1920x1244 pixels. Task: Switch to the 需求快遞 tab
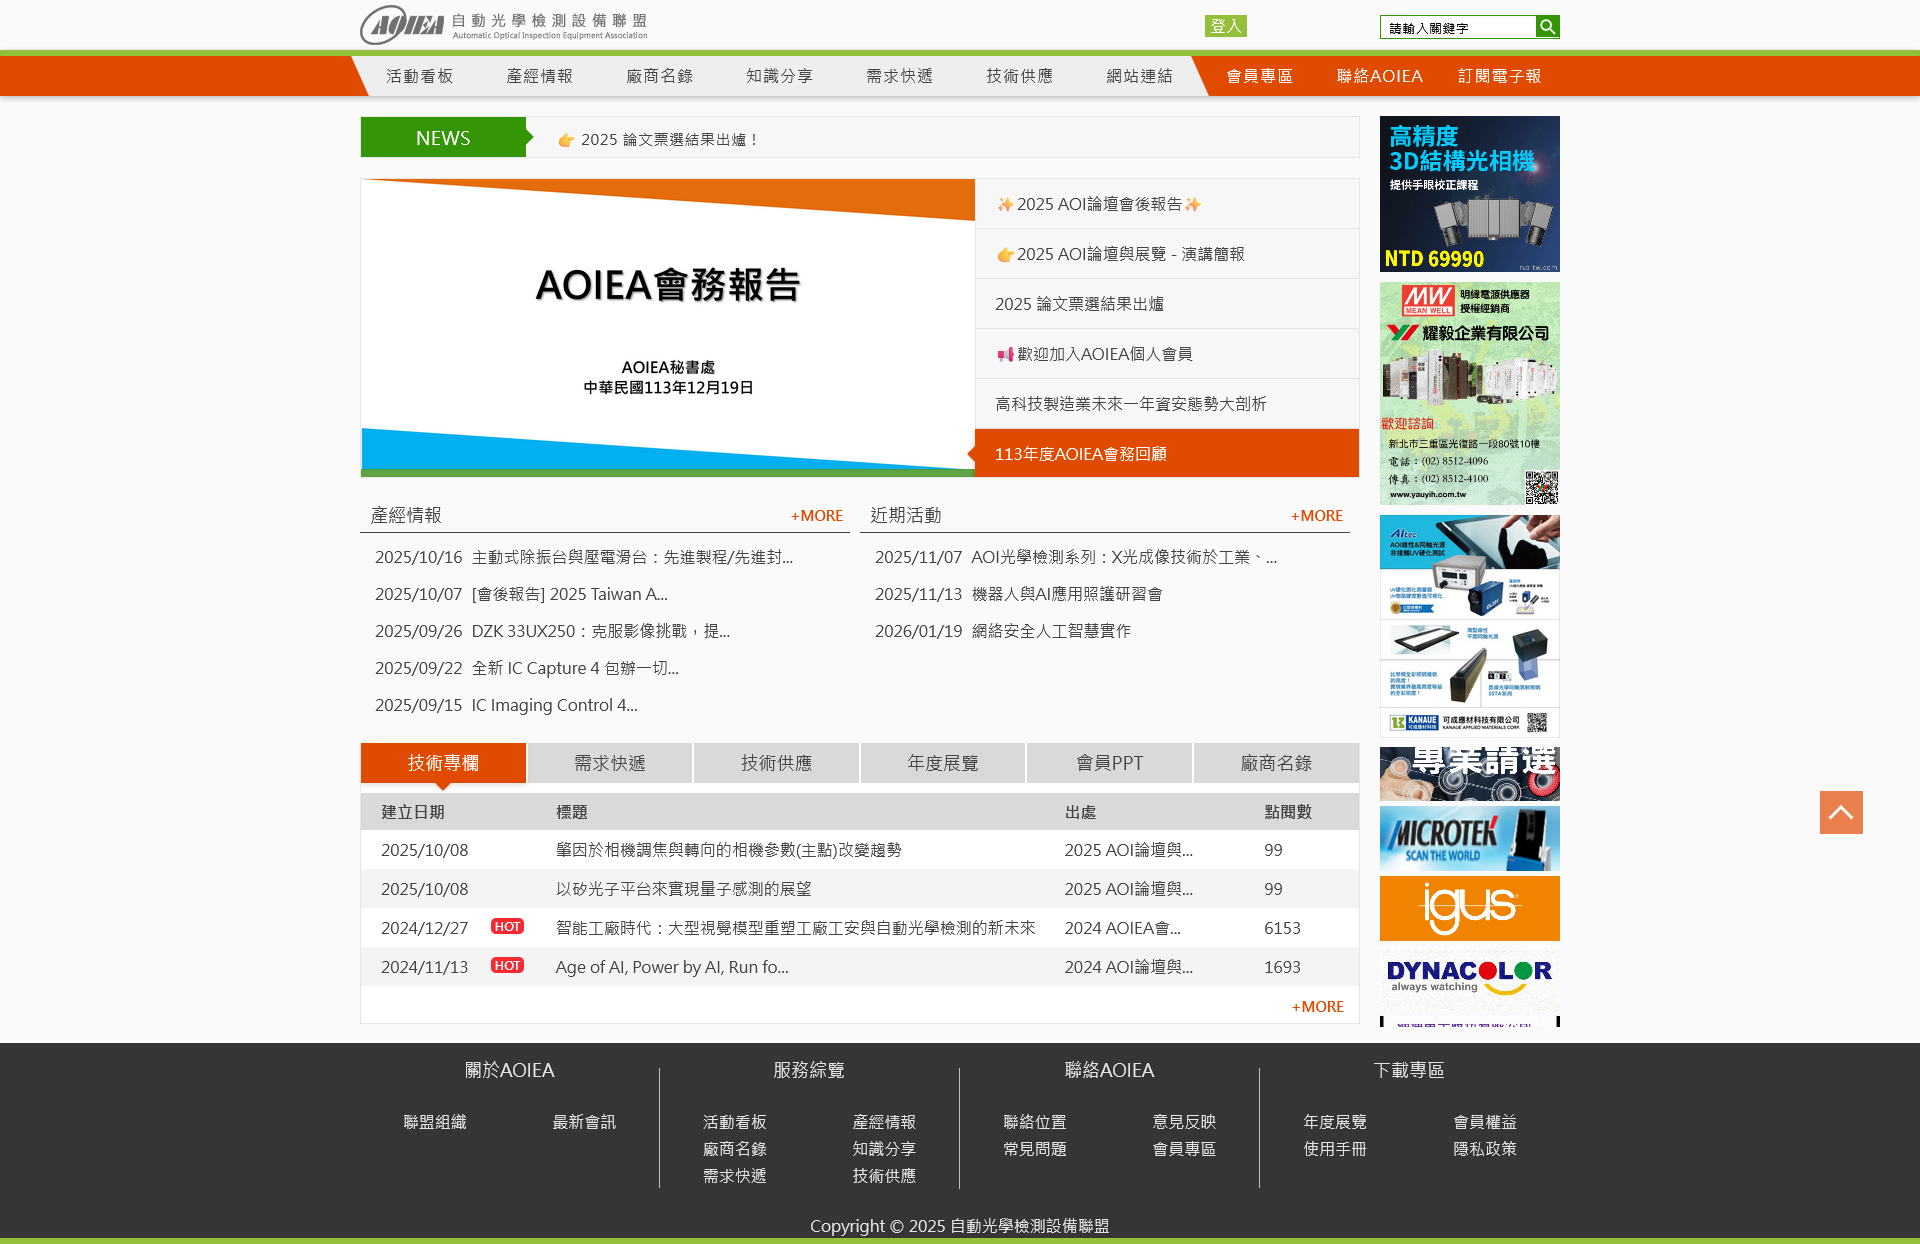609,763
